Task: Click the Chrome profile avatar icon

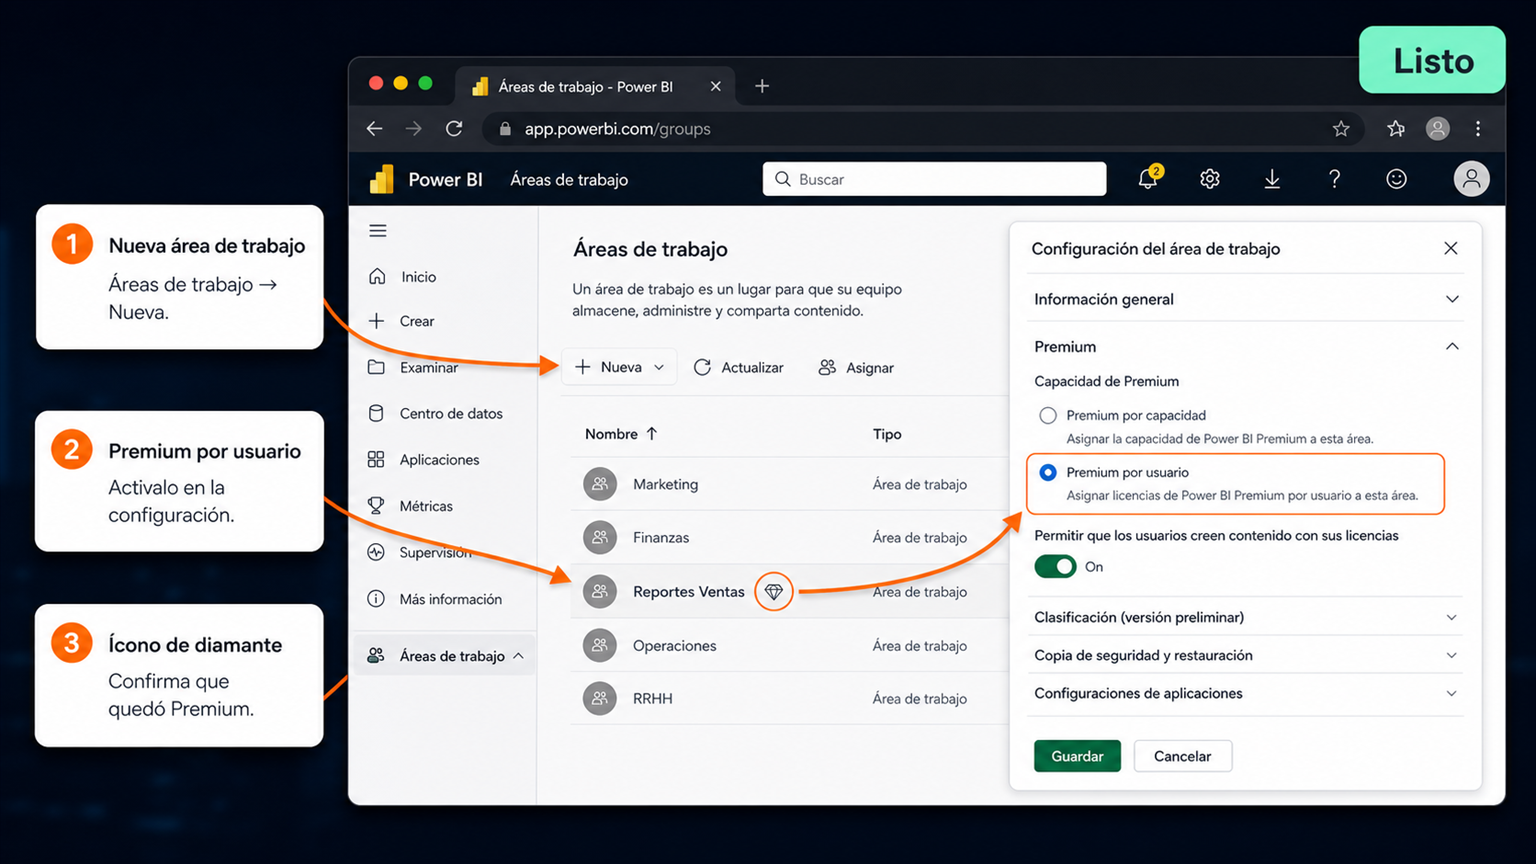Action: (x=1438, y=129)
